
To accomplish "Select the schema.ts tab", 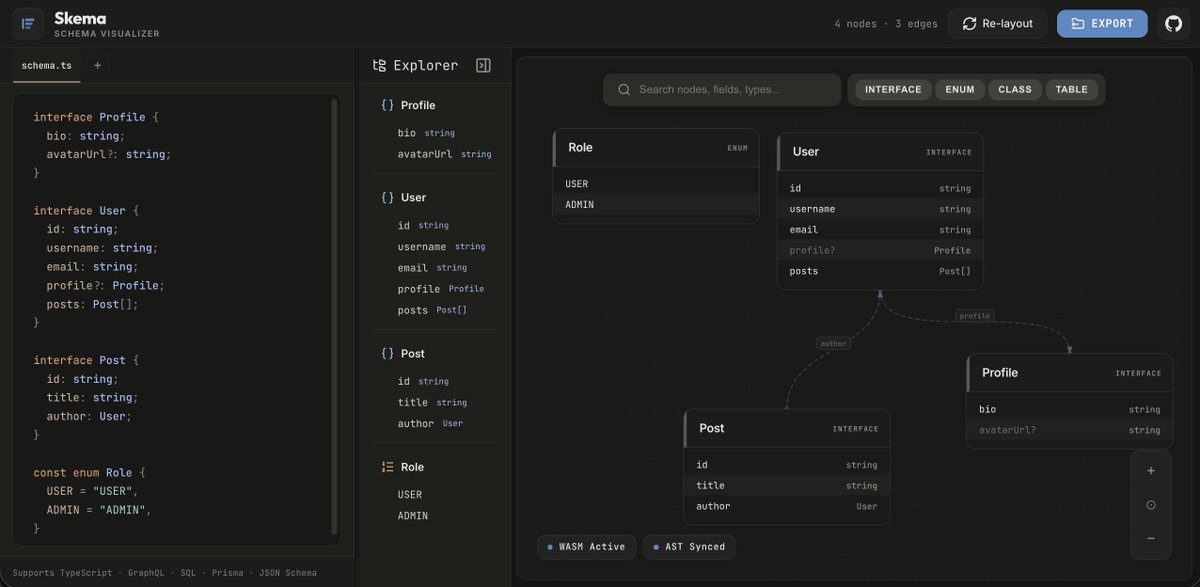I will point(48,65).
